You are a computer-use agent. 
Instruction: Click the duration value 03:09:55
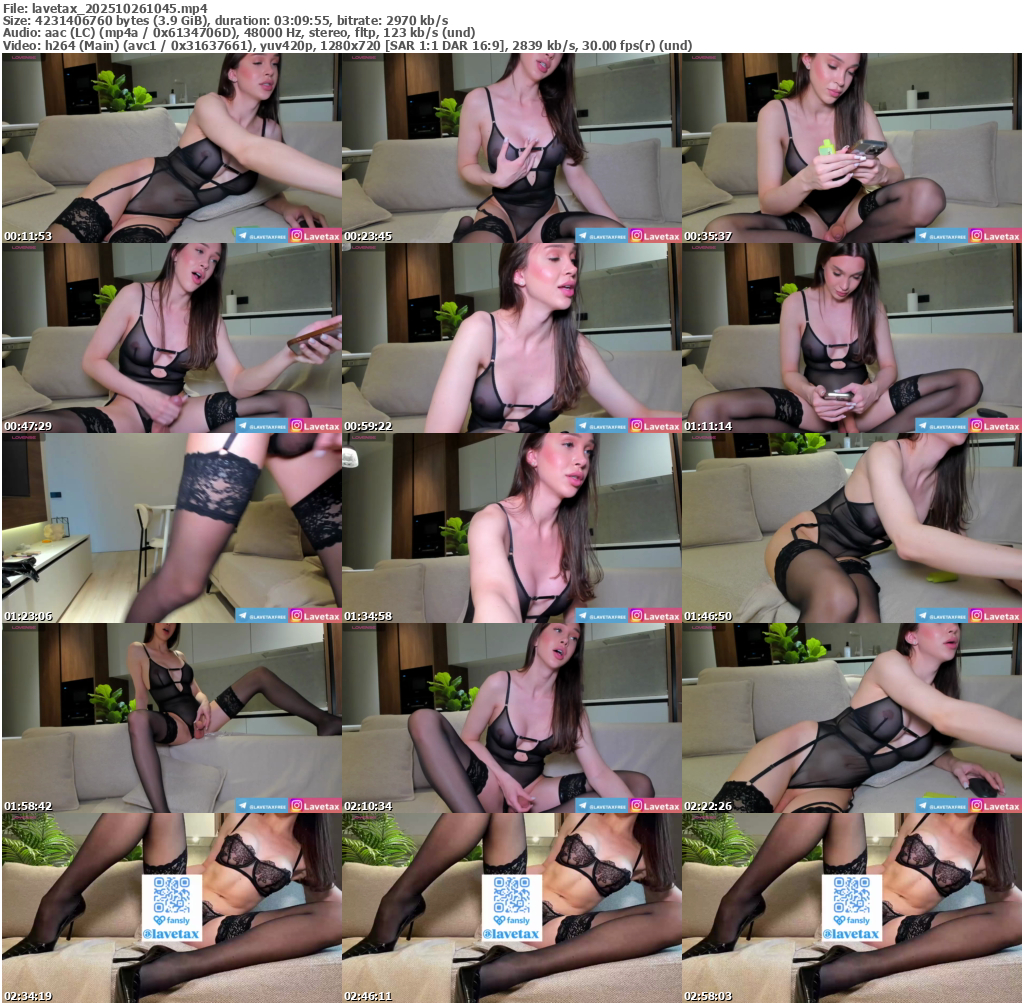pyautogui.click(x=302, y=21)
